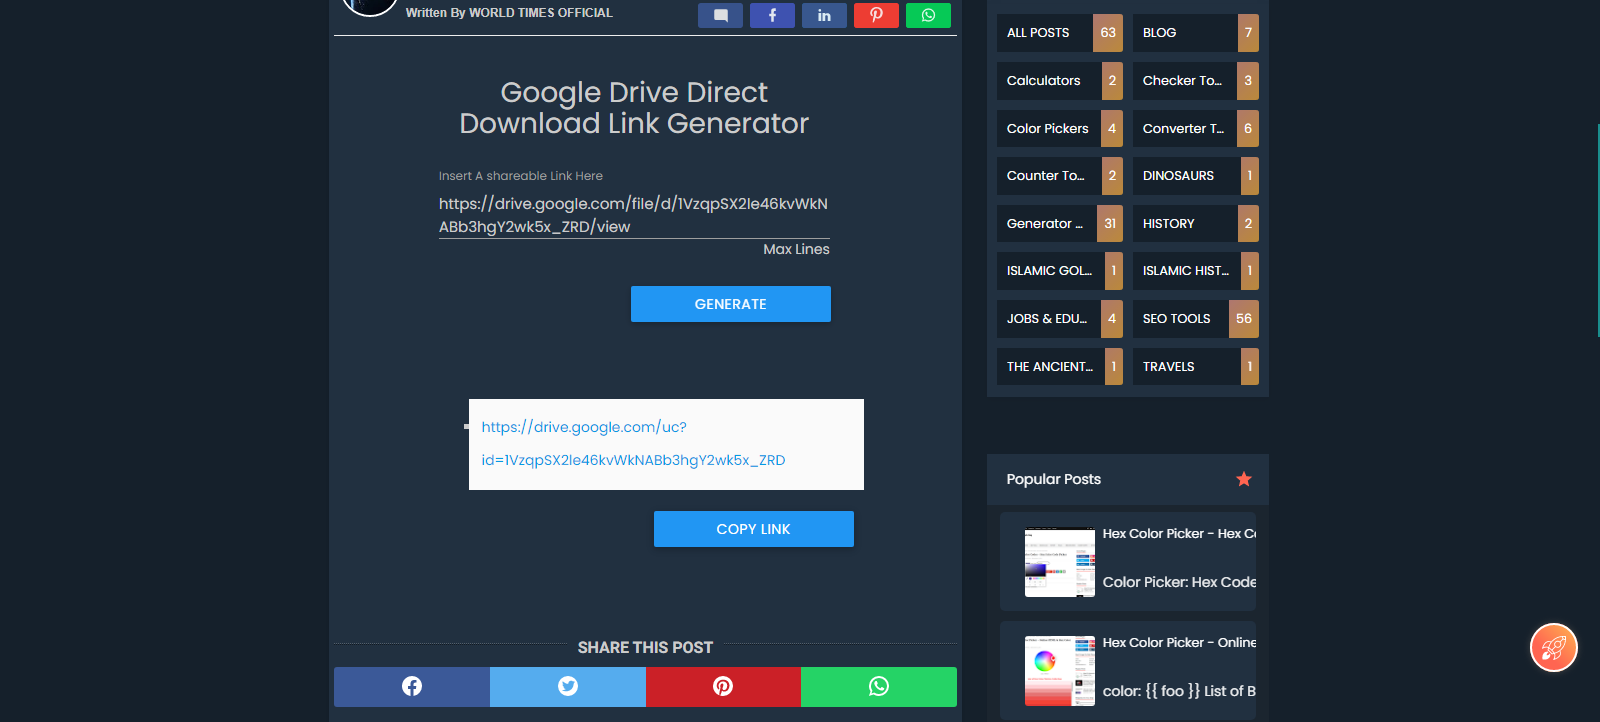Share on LinkedIn using the top icon row
This screenshot has height=722, width=1600.
pyautogui.click(x=824, y=15)
